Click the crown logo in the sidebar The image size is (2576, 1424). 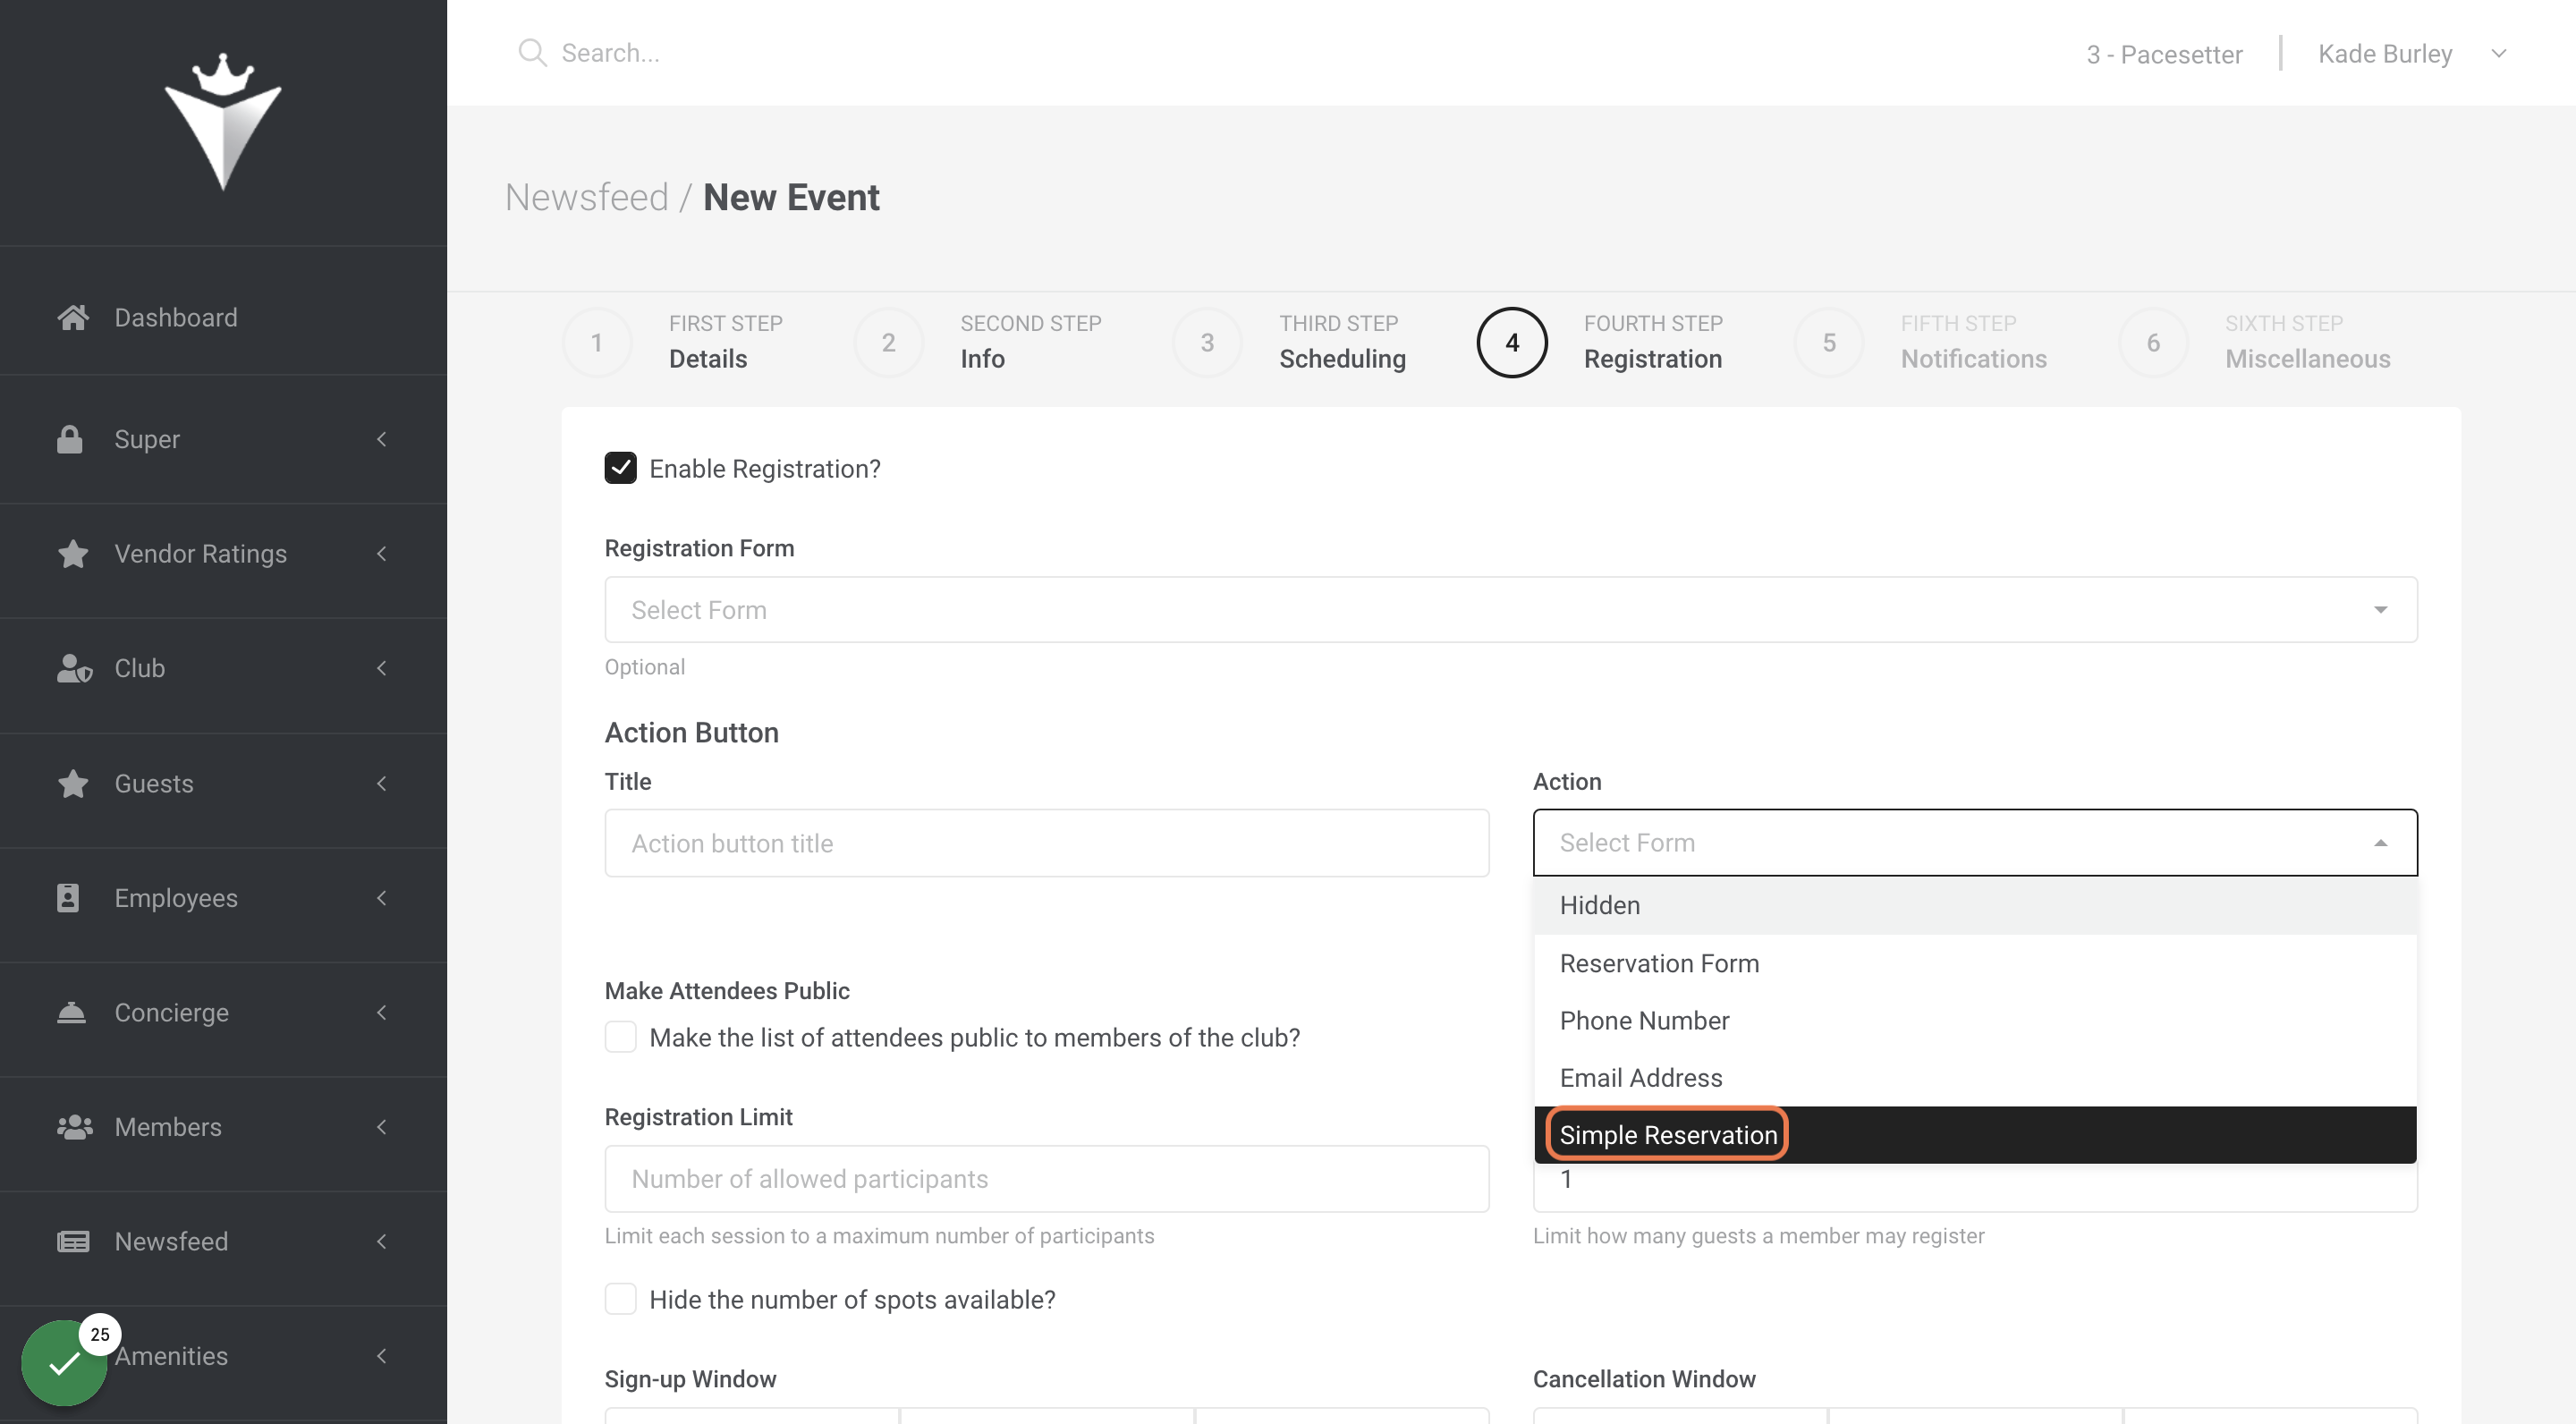(223, 122)
